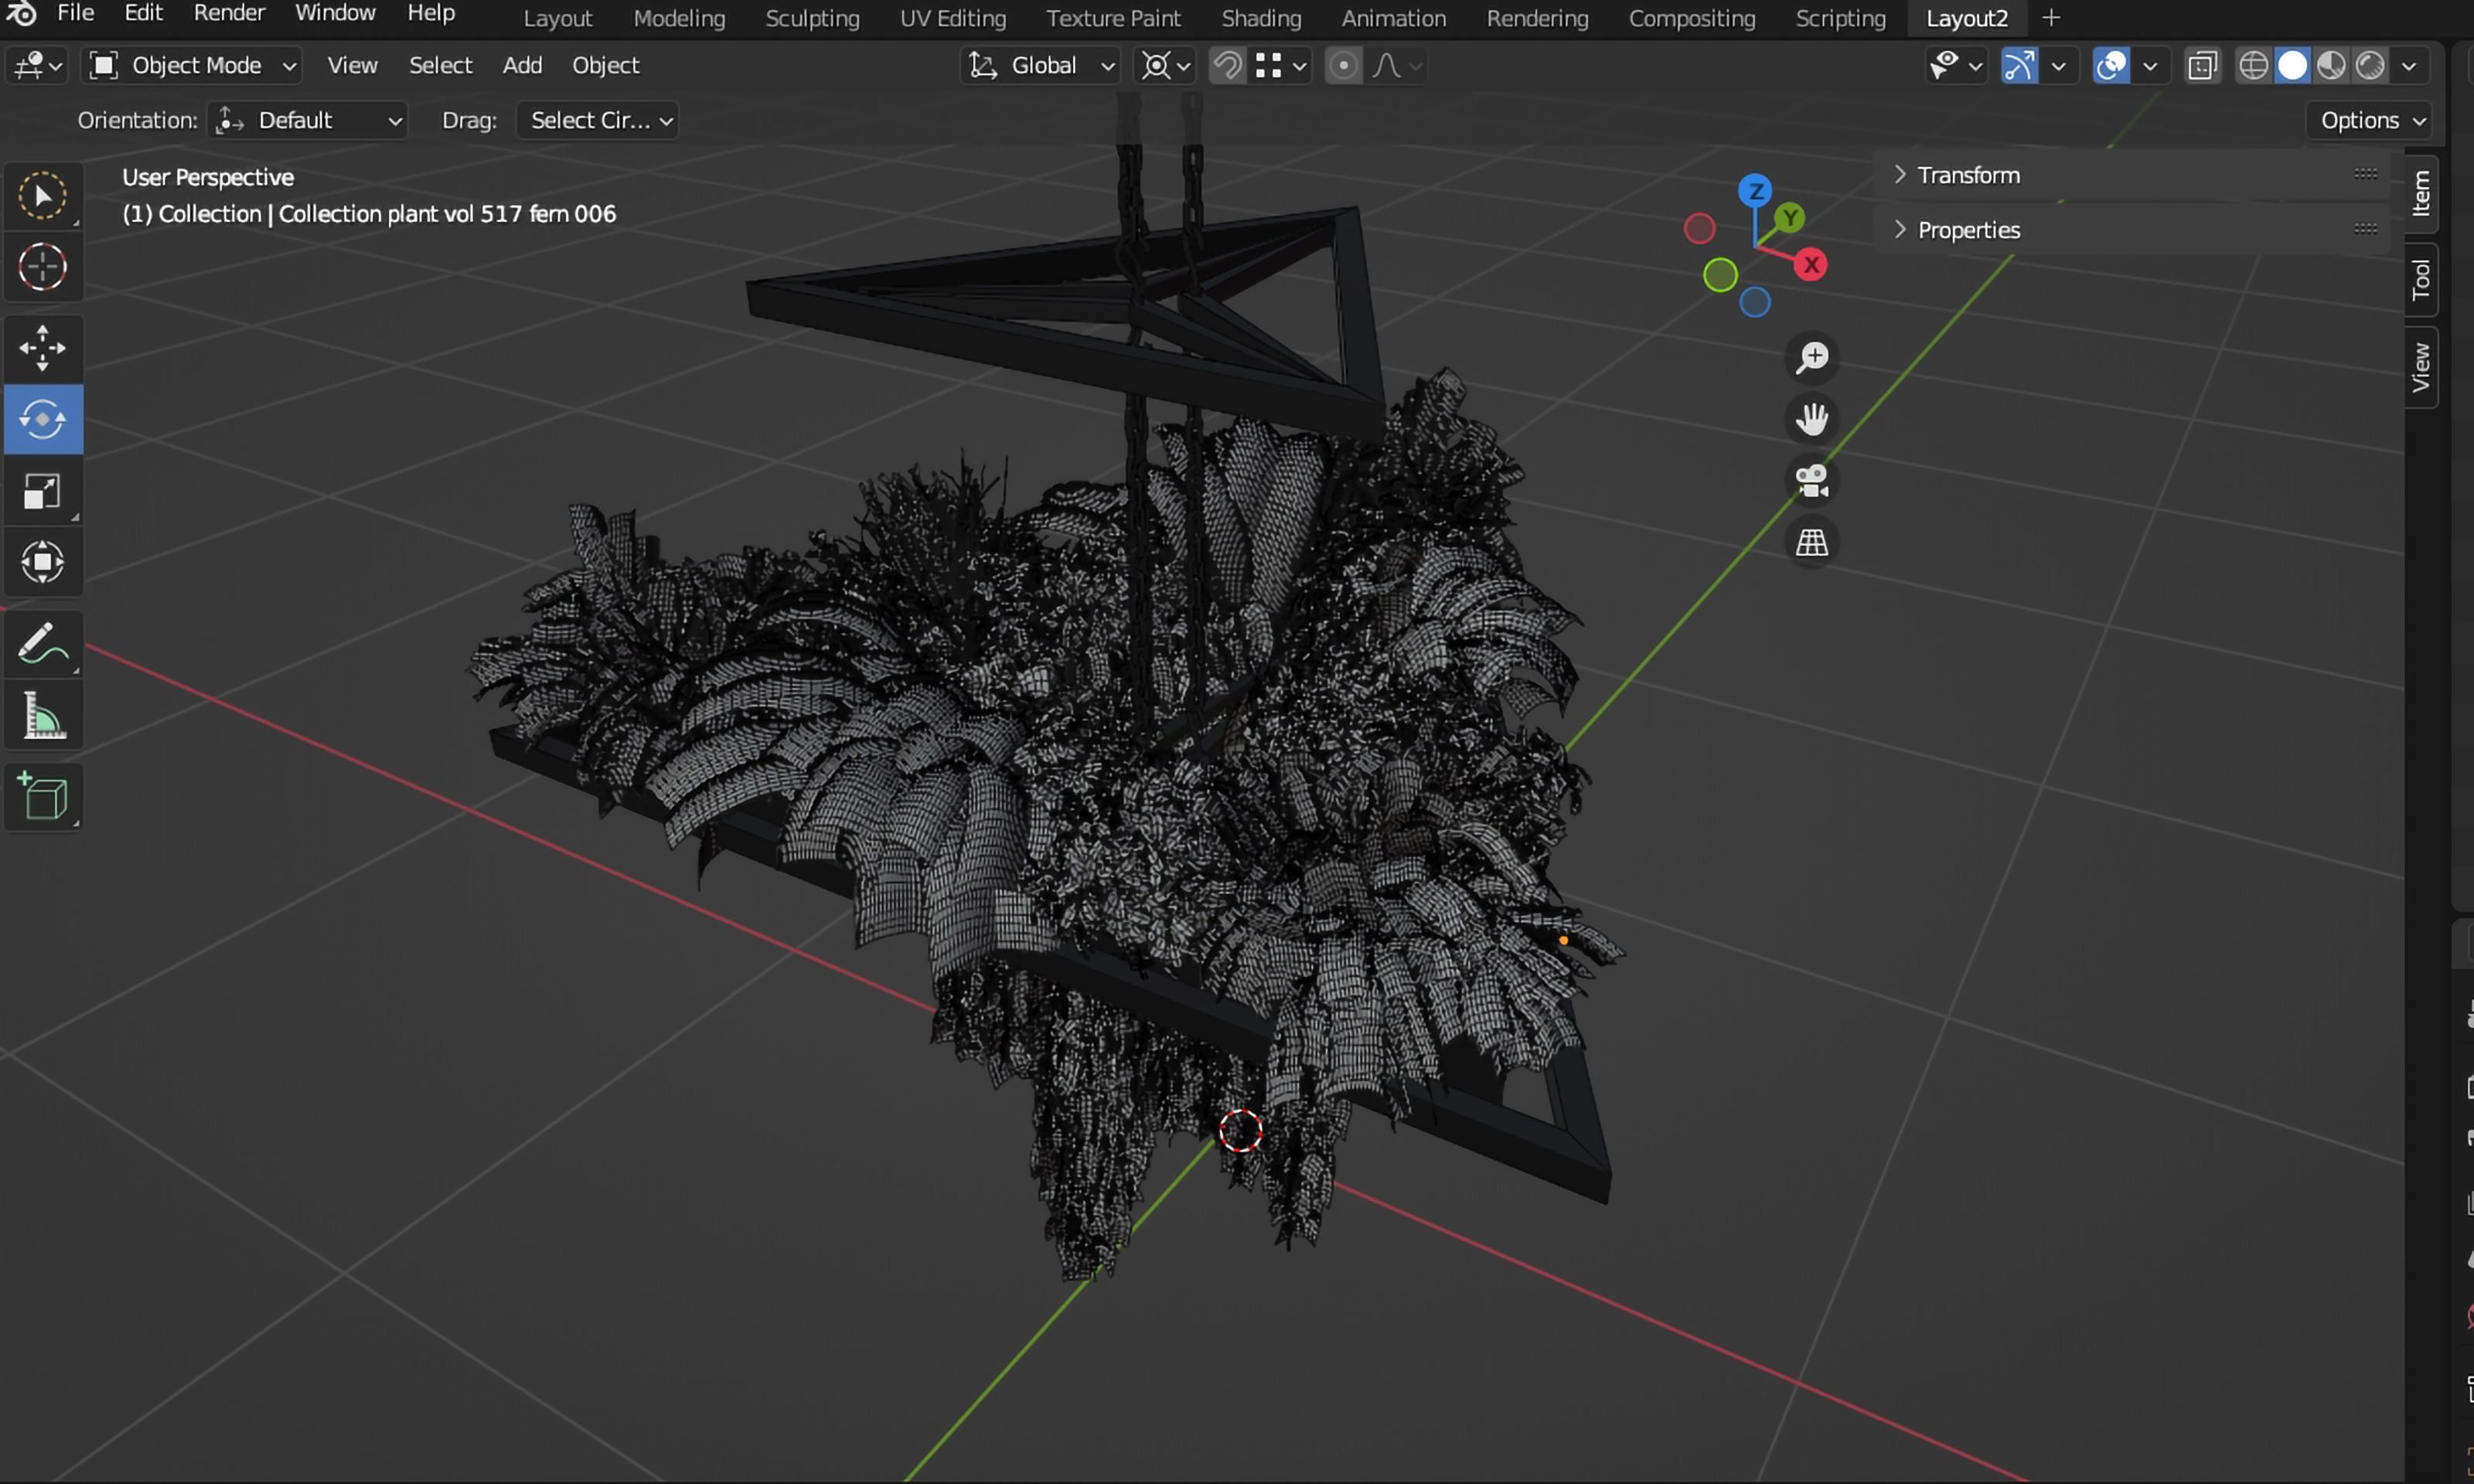The height and width of the screenshot is (1484, 2474).
Task: Open the Drag Select Circle dropdown
Action: point(597,121)
